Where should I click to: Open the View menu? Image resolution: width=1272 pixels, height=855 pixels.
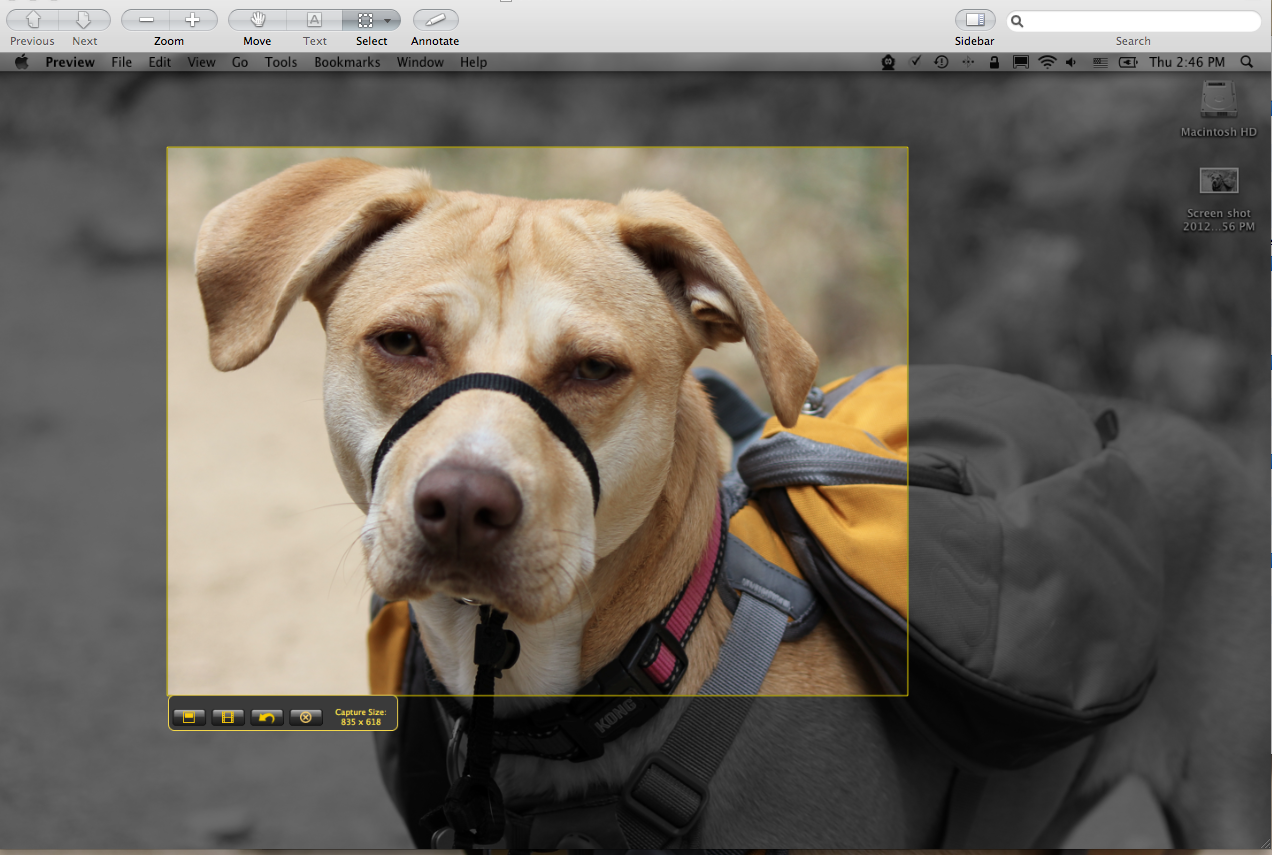pyautogui.click(x=201, y=62)
